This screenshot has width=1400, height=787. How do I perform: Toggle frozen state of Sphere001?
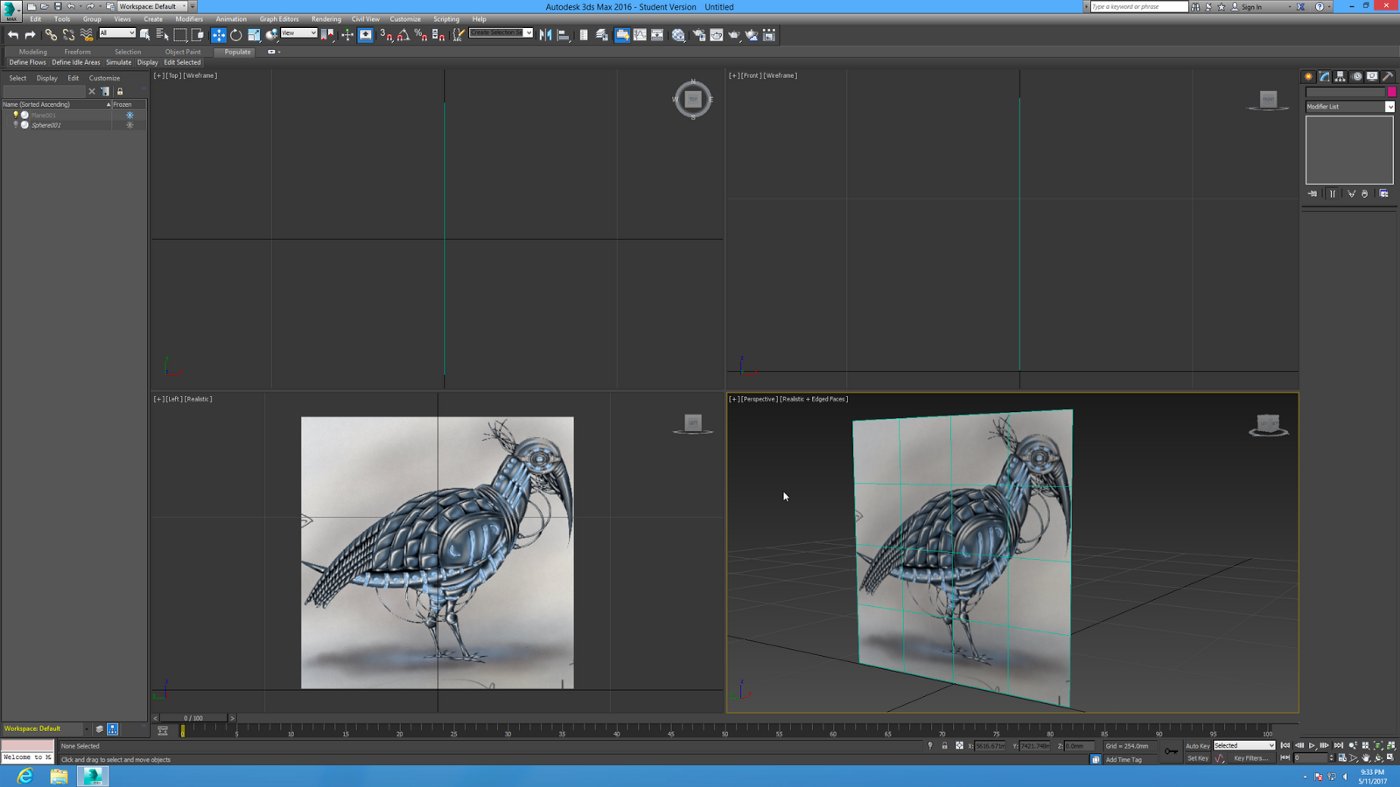click(129, 125)
